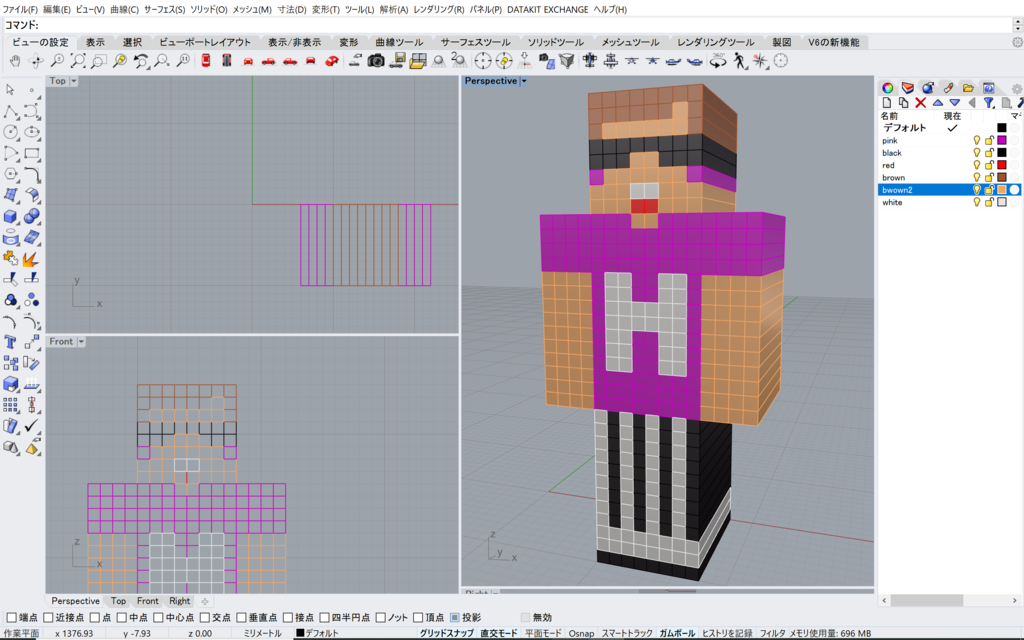
Task: Click the Move Layer Down arrow
Action: pos(955,103)
